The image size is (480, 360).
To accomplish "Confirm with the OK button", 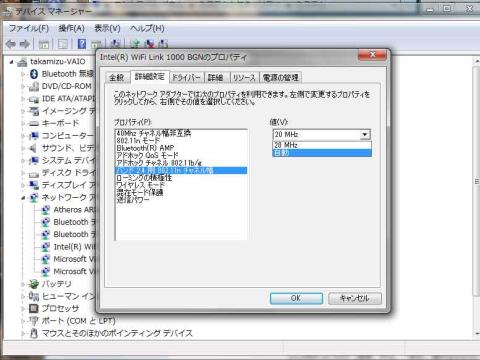I will (296, 298).
